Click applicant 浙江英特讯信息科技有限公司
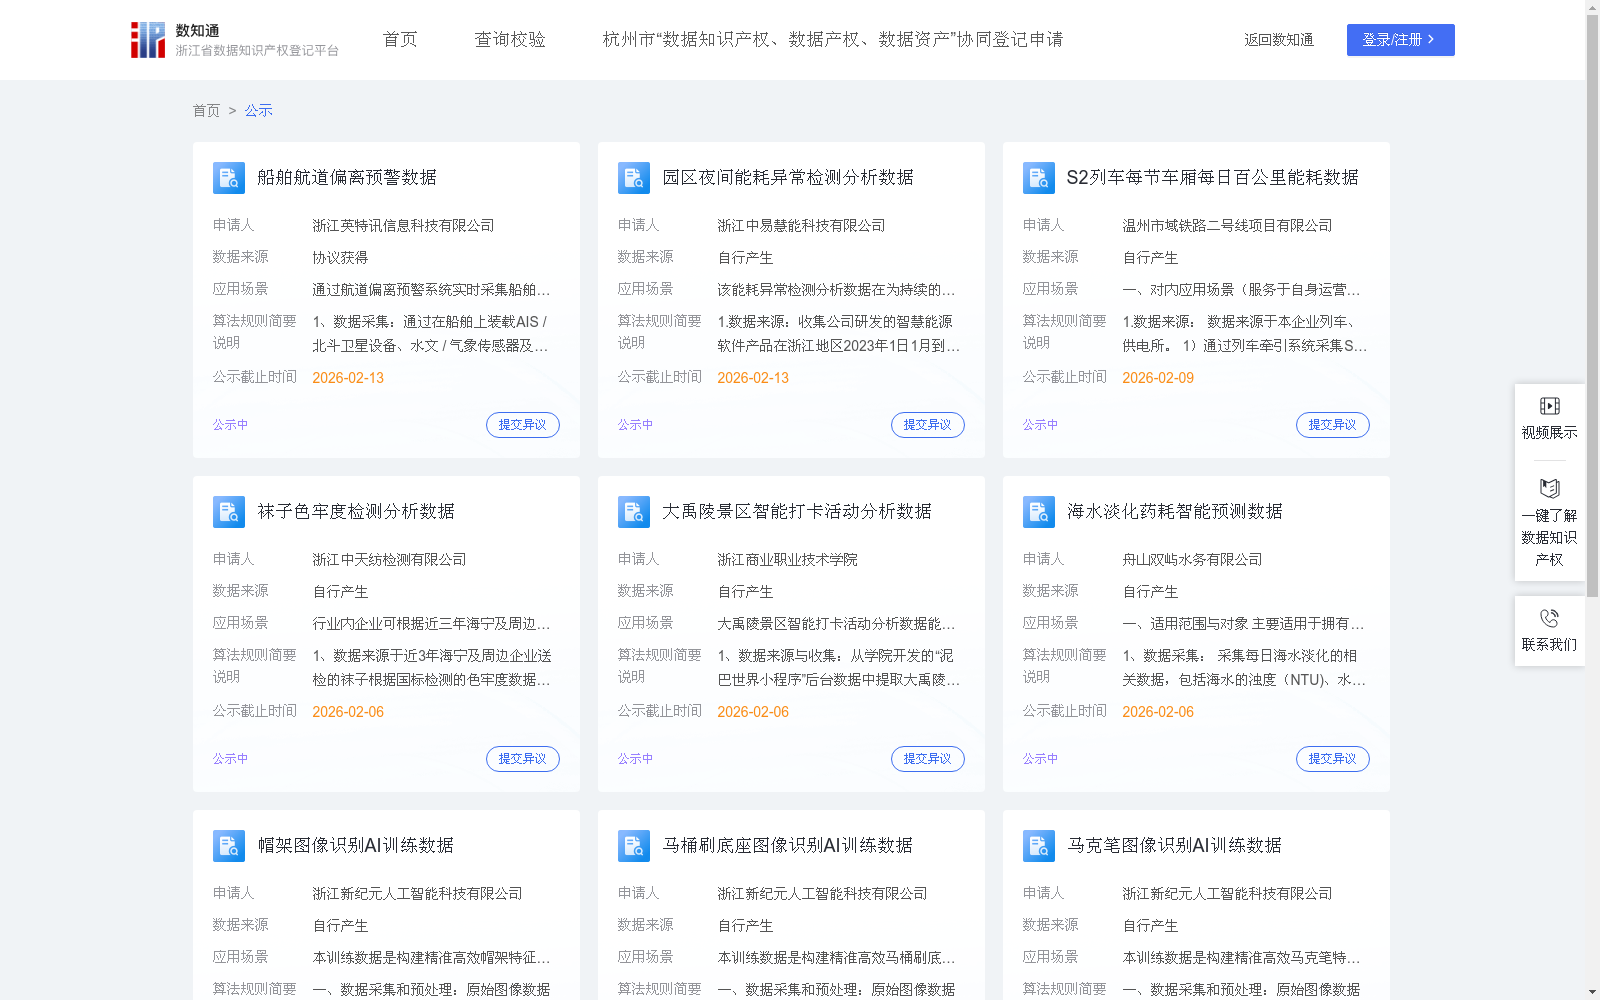This screenshot has height=1000, width=1600. pyautogui.click(x=403, y=226)
